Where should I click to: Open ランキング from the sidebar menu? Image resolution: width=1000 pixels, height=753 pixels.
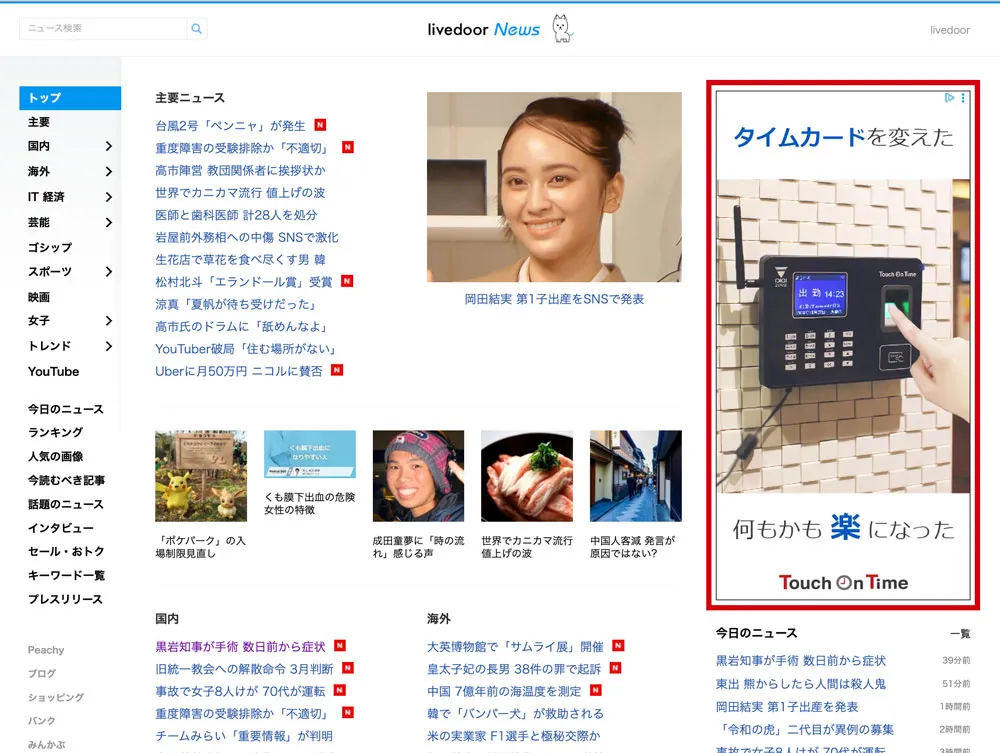(56, 432)
